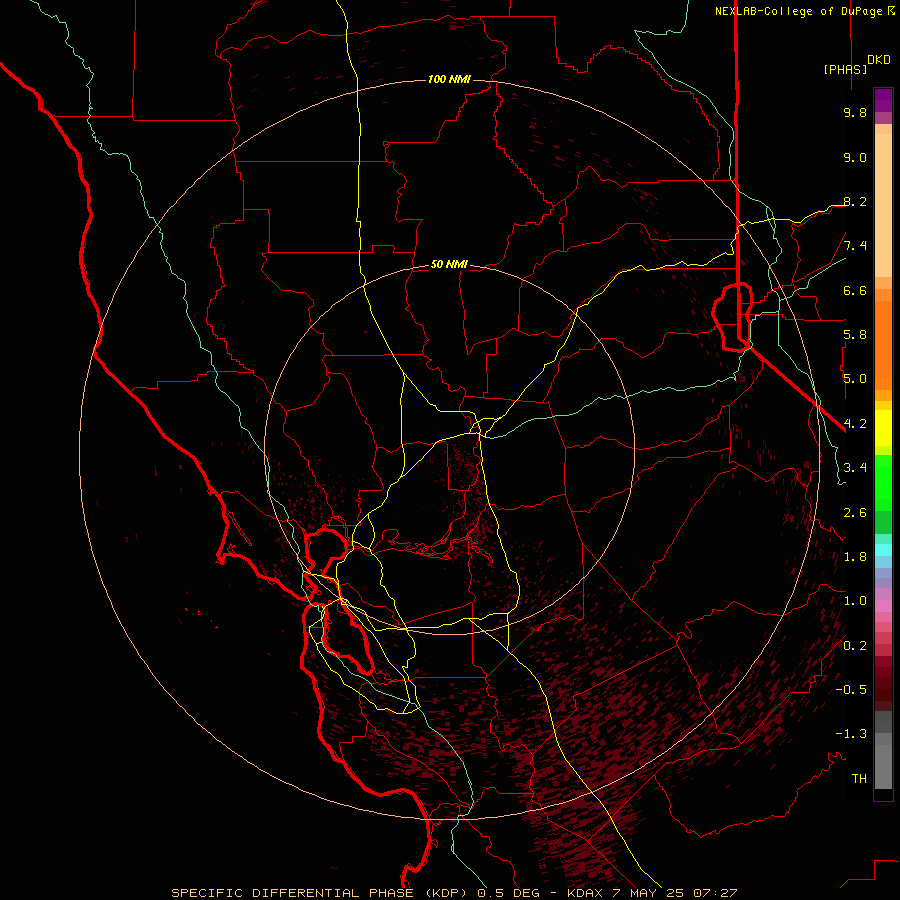Click the DKD product label
The image size is (900, 900).
tap(879, 60)
